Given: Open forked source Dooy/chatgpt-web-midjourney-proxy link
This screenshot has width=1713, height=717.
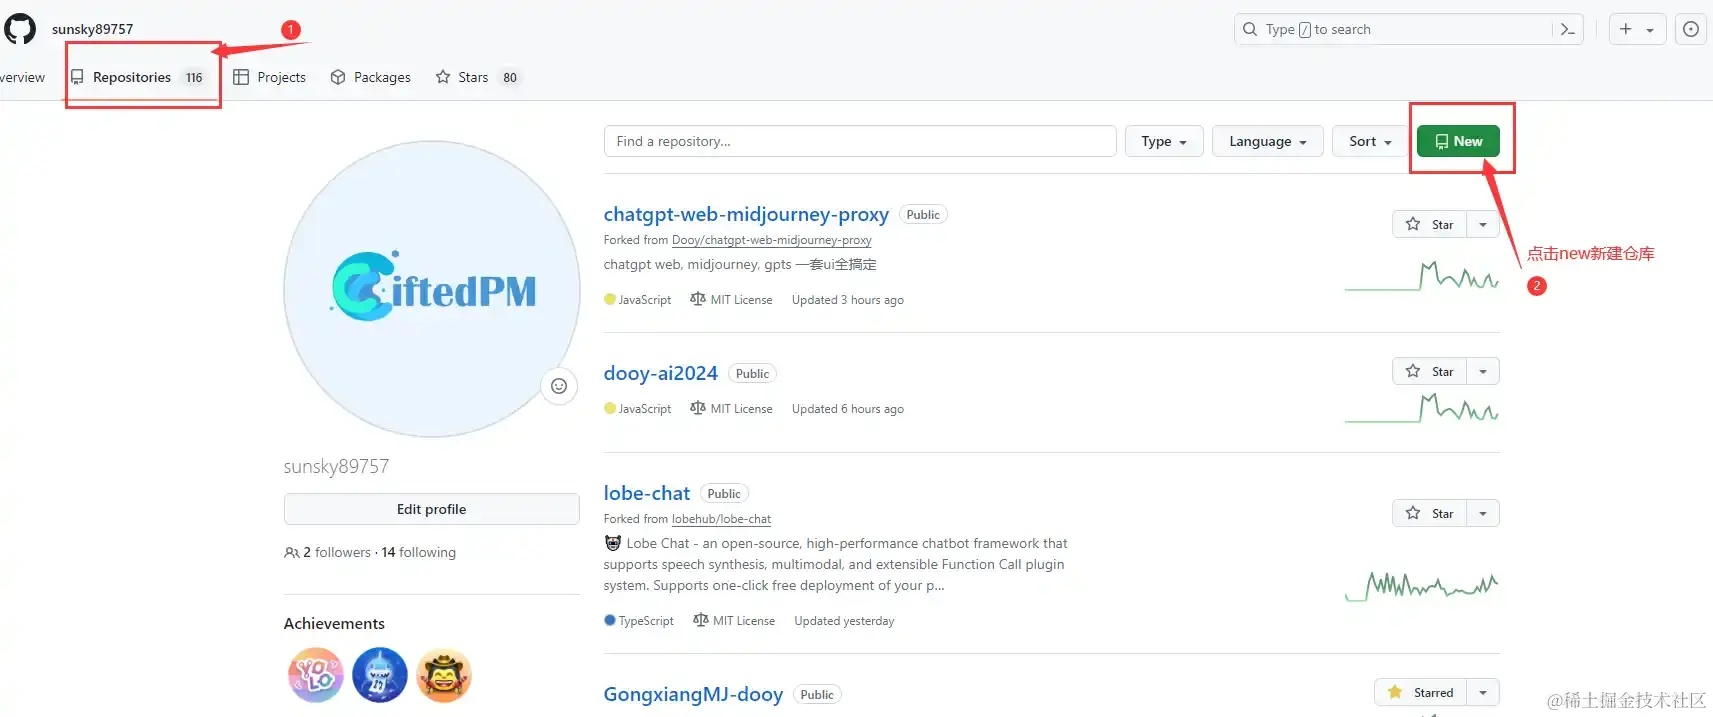Looking at the screenshot, I should [x=772, y=240].
